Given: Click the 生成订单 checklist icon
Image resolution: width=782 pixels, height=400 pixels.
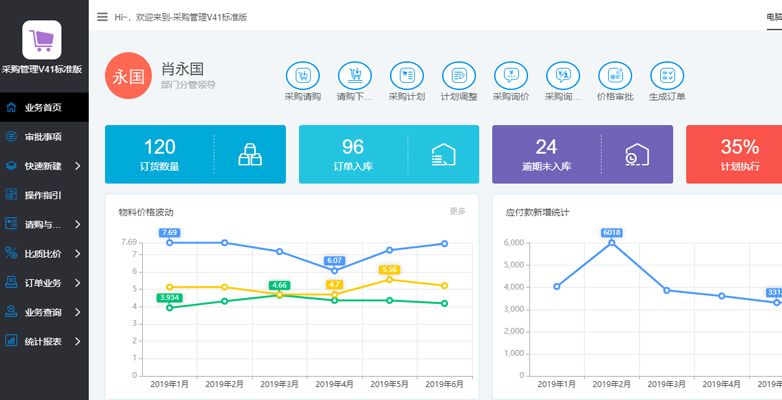Looking at the screenshot, I should (667, 75).
